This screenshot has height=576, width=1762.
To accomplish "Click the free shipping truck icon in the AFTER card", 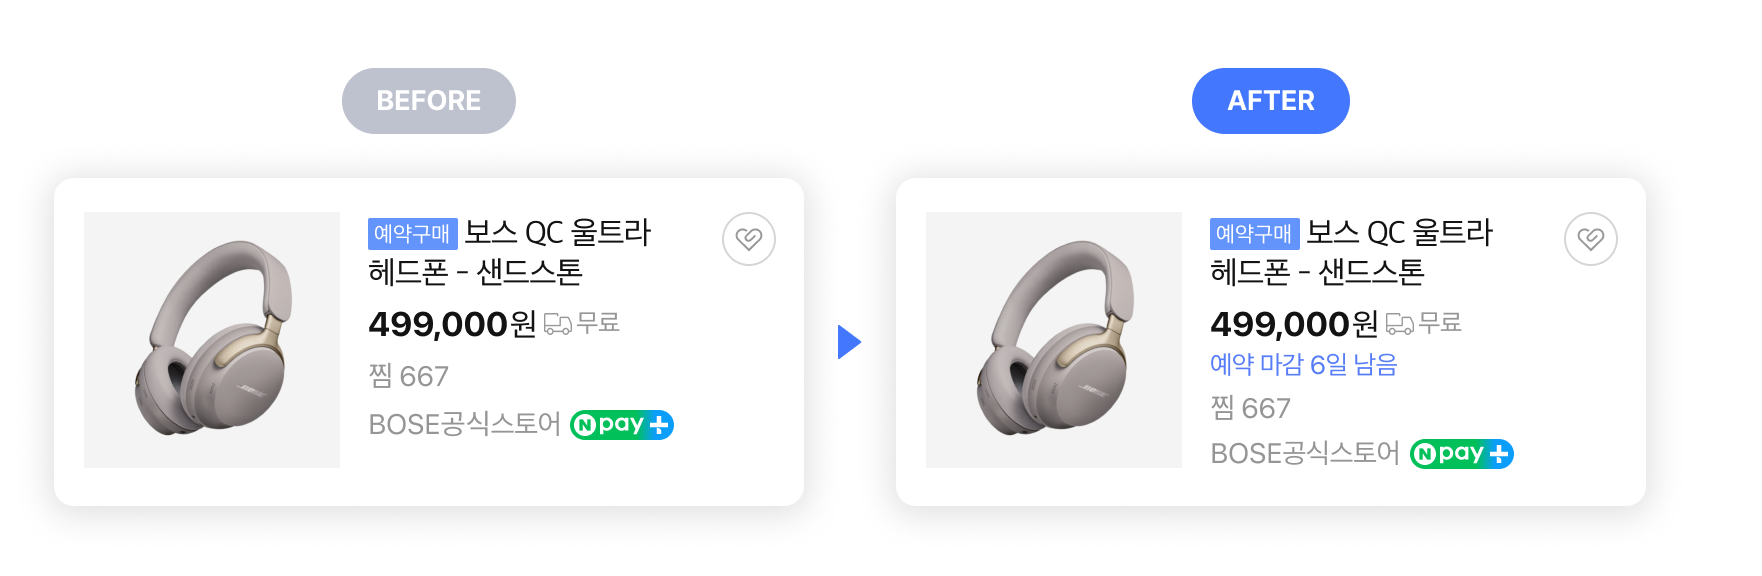I will (1400, 324).
